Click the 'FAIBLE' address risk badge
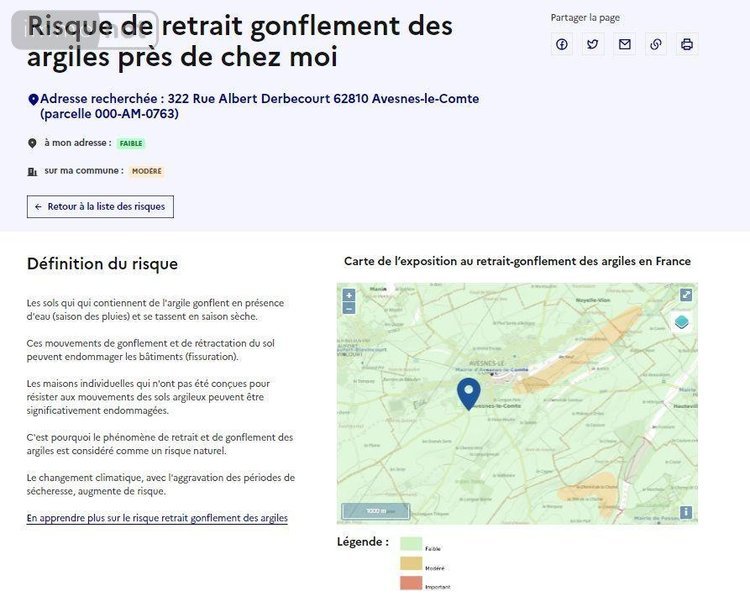This screenshot has width=750, height=616. [131, 144]
